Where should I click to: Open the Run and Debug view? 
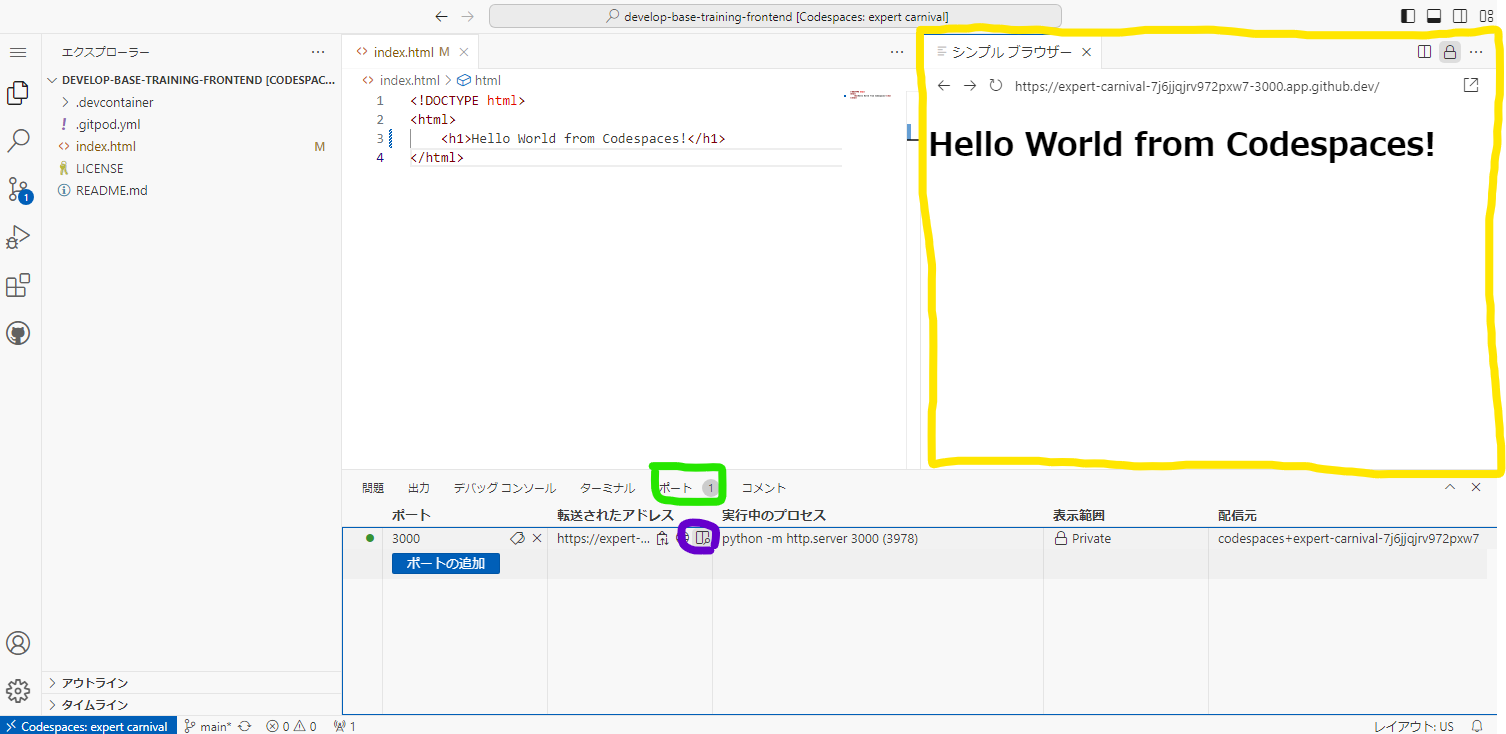click(x=18, y=237)
